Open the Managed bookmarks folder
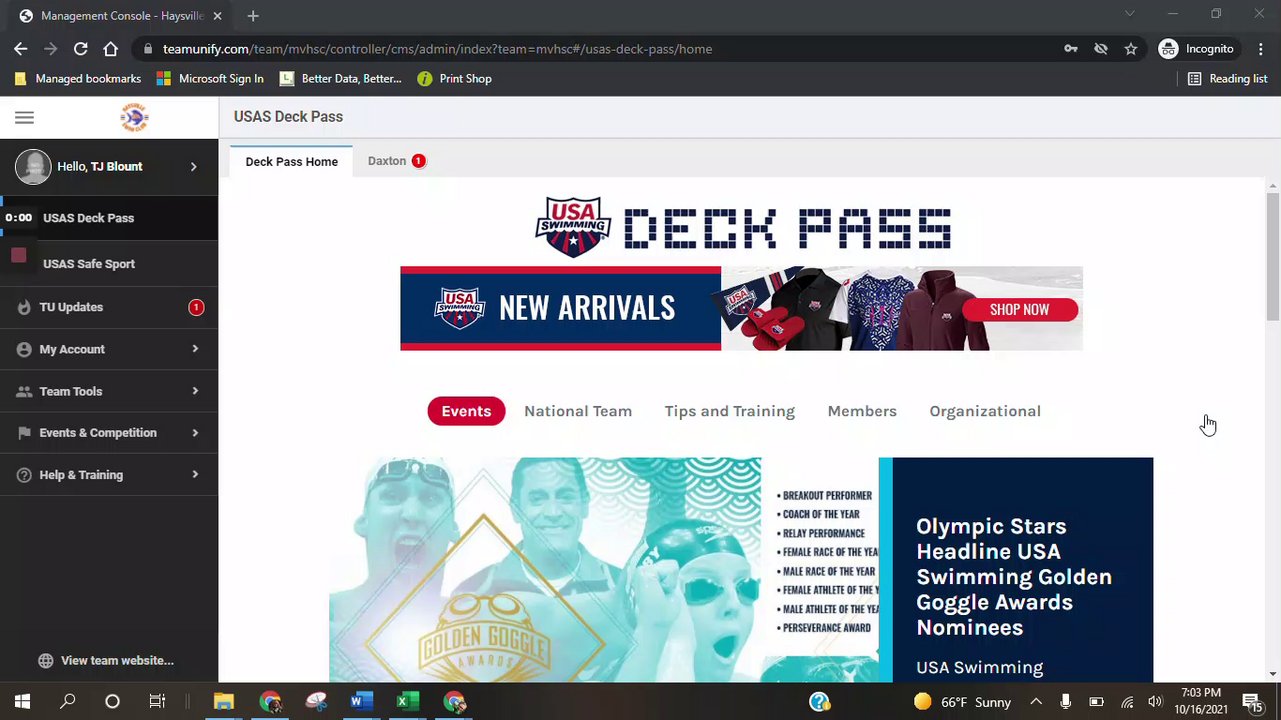This screenshot has width=1281, height=720. click(78, 79)
